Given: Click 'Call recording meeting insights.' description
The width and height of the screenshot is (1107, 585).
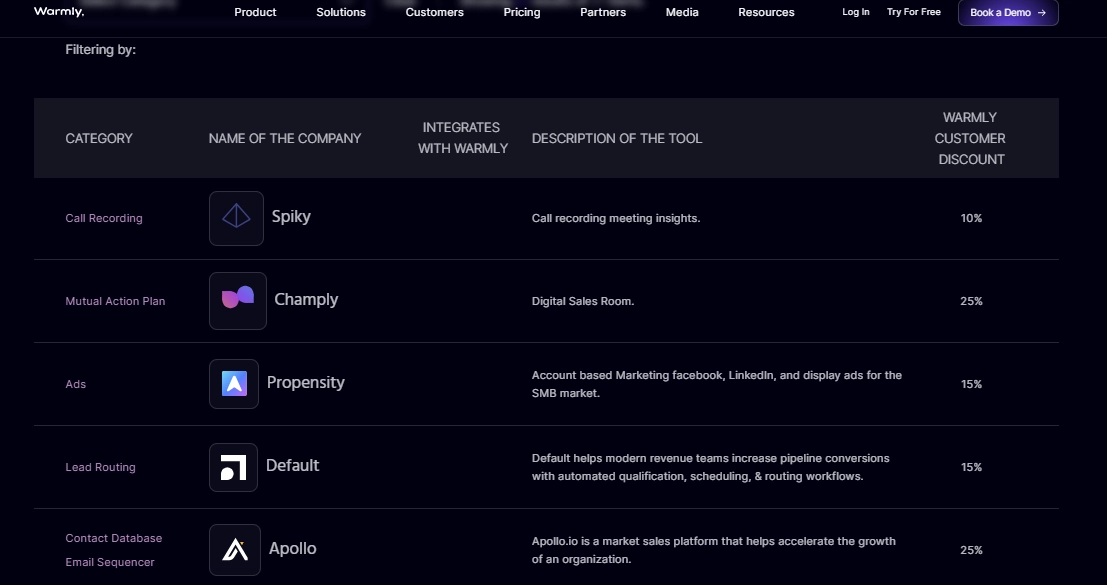Looking at the screenshot, I should (616, 218).
